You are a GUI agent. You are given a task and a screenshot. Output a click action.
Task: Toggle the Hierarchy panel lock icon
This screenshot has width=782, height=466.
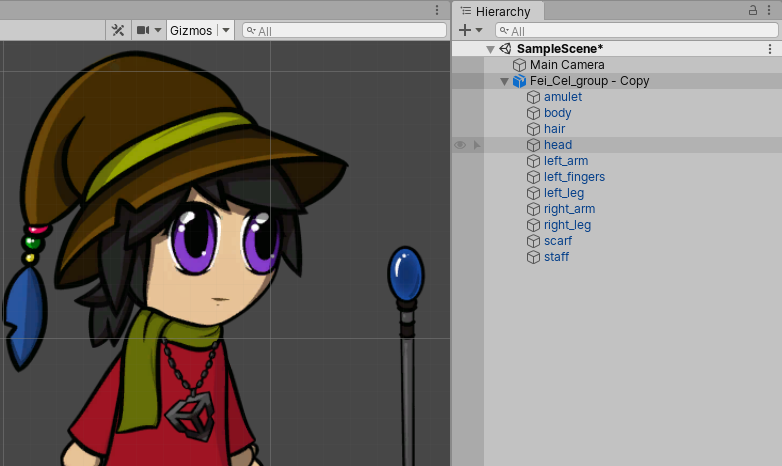pyautogui.click(x=753, y=10)
